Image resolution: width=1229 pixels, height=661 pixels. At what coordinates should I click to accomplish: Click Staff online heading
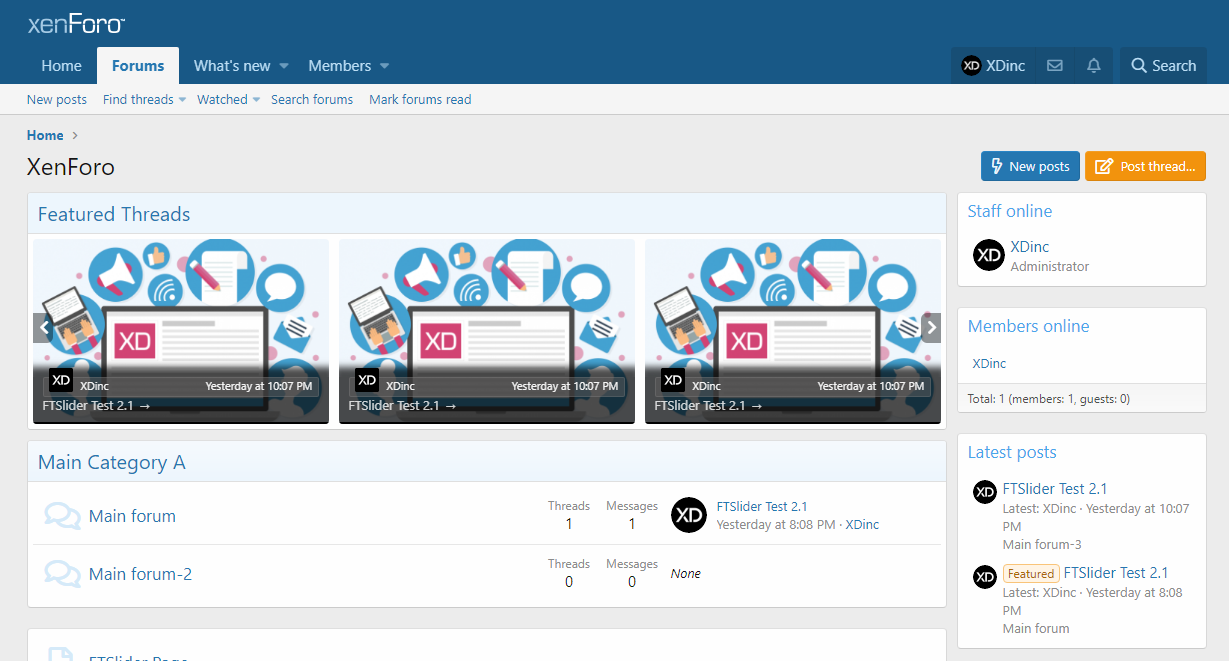point(1010,211)
